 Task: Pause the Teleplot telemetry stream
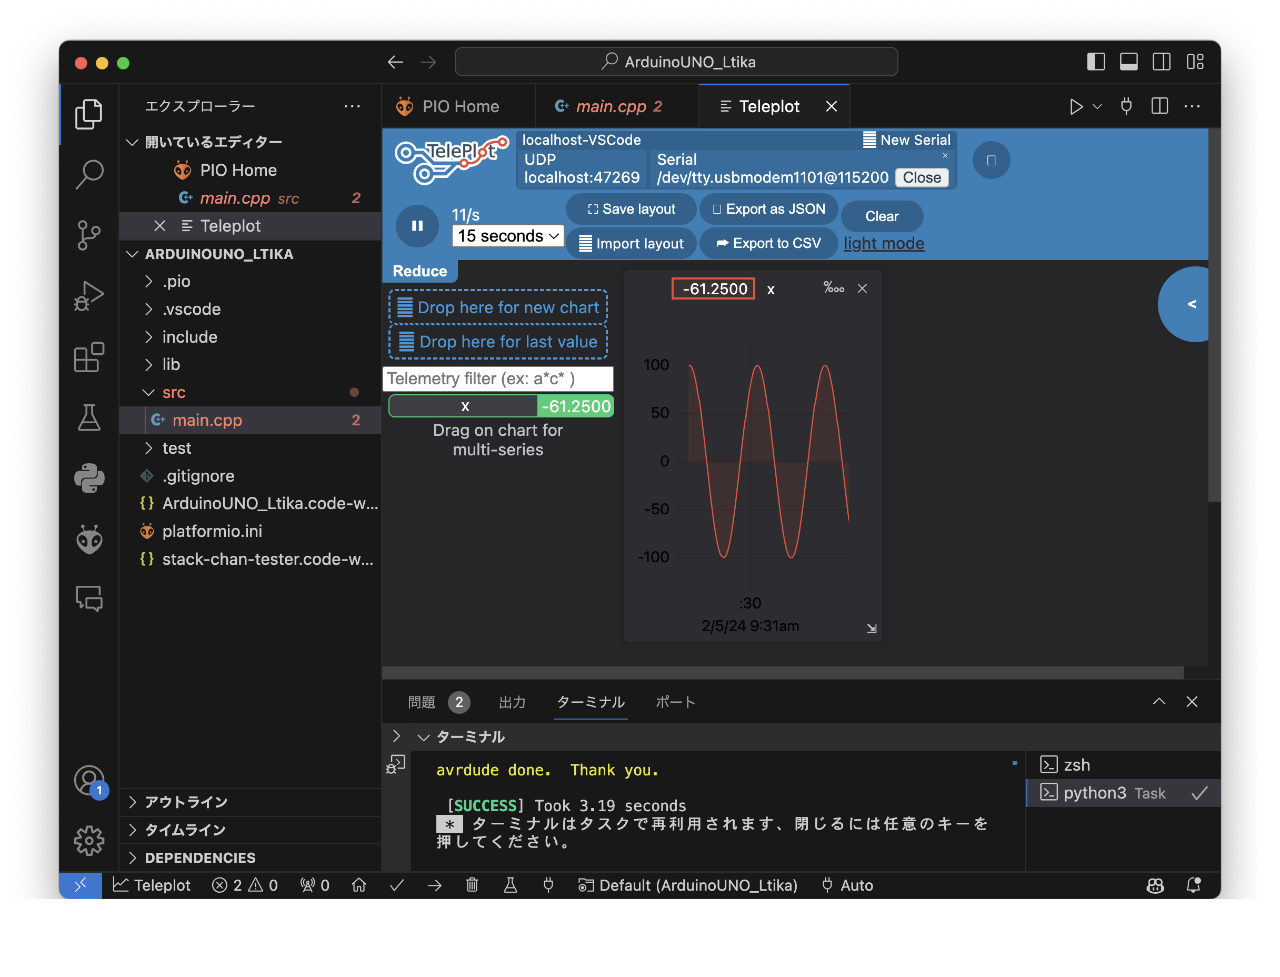(x=417, y=226)
